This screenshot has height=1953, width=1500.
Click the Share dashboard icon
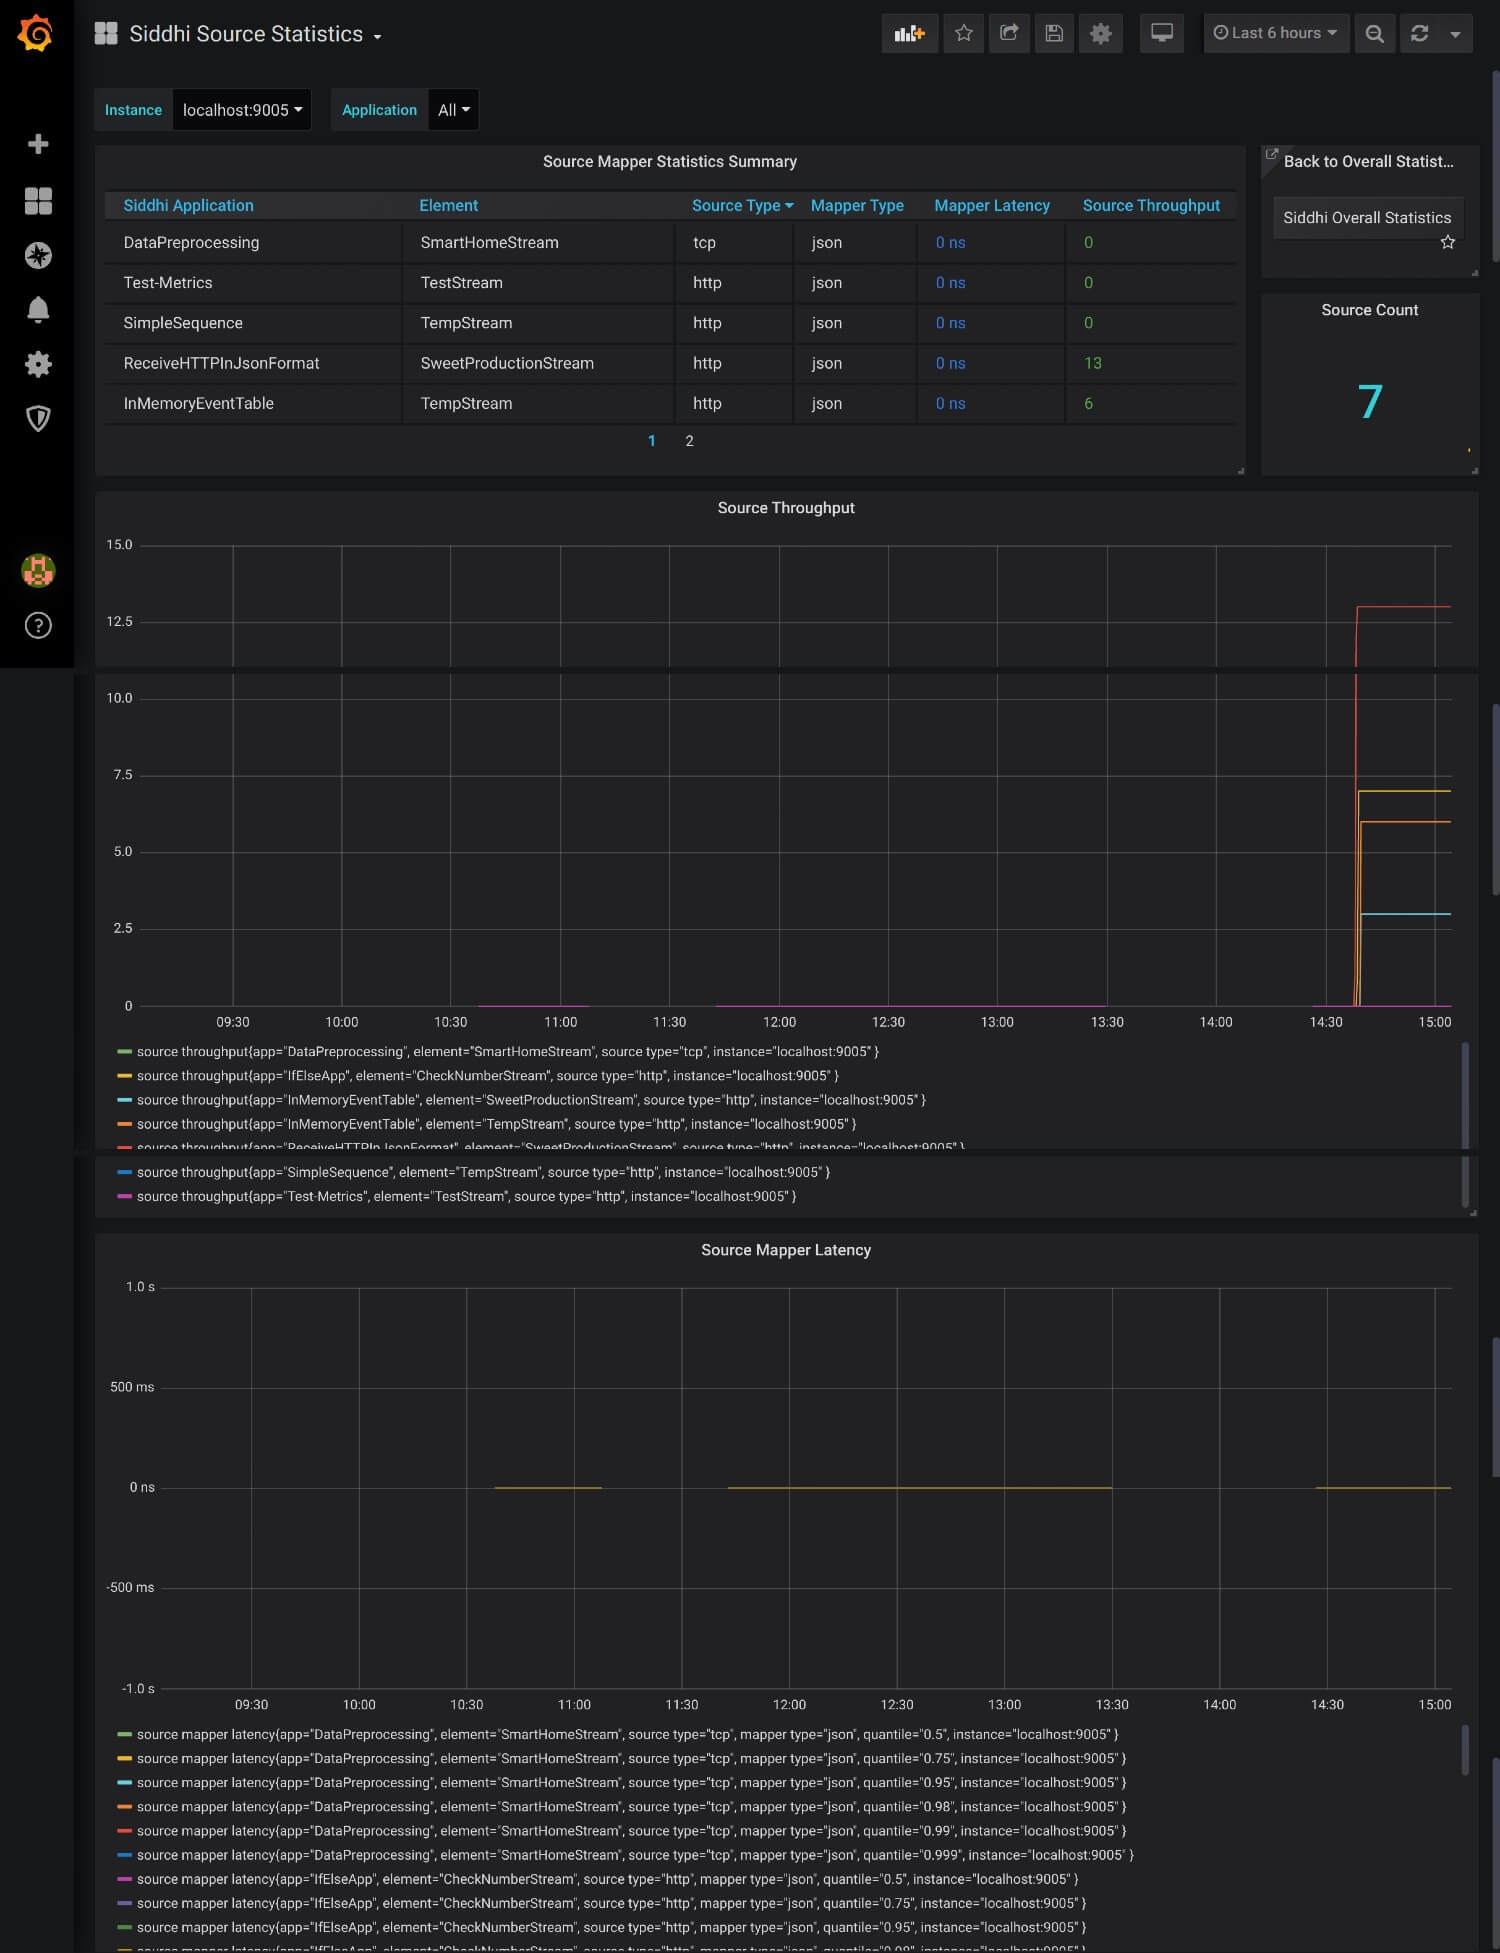1009,33
